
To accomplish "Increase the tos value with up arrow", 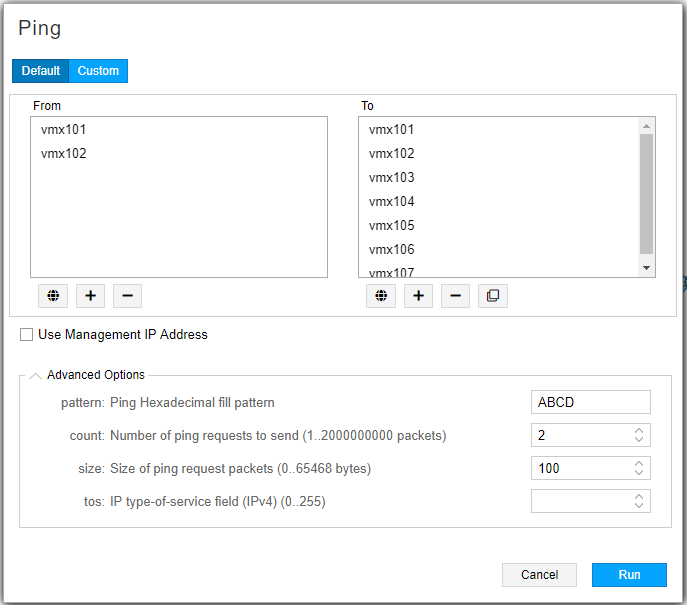I will click(x=639, y=496).
